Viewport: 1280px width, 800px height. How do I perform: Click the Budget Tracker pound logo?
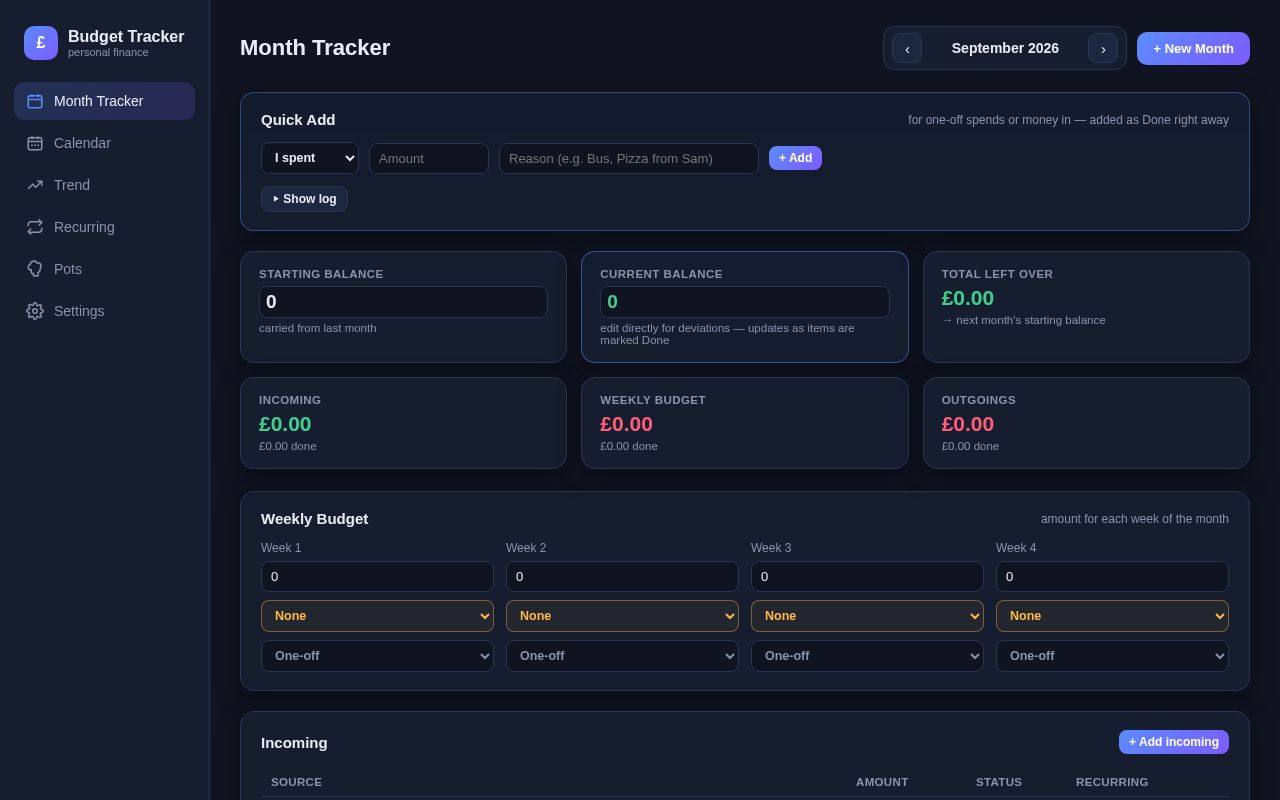pyautogui.click(x=41, y=43)
